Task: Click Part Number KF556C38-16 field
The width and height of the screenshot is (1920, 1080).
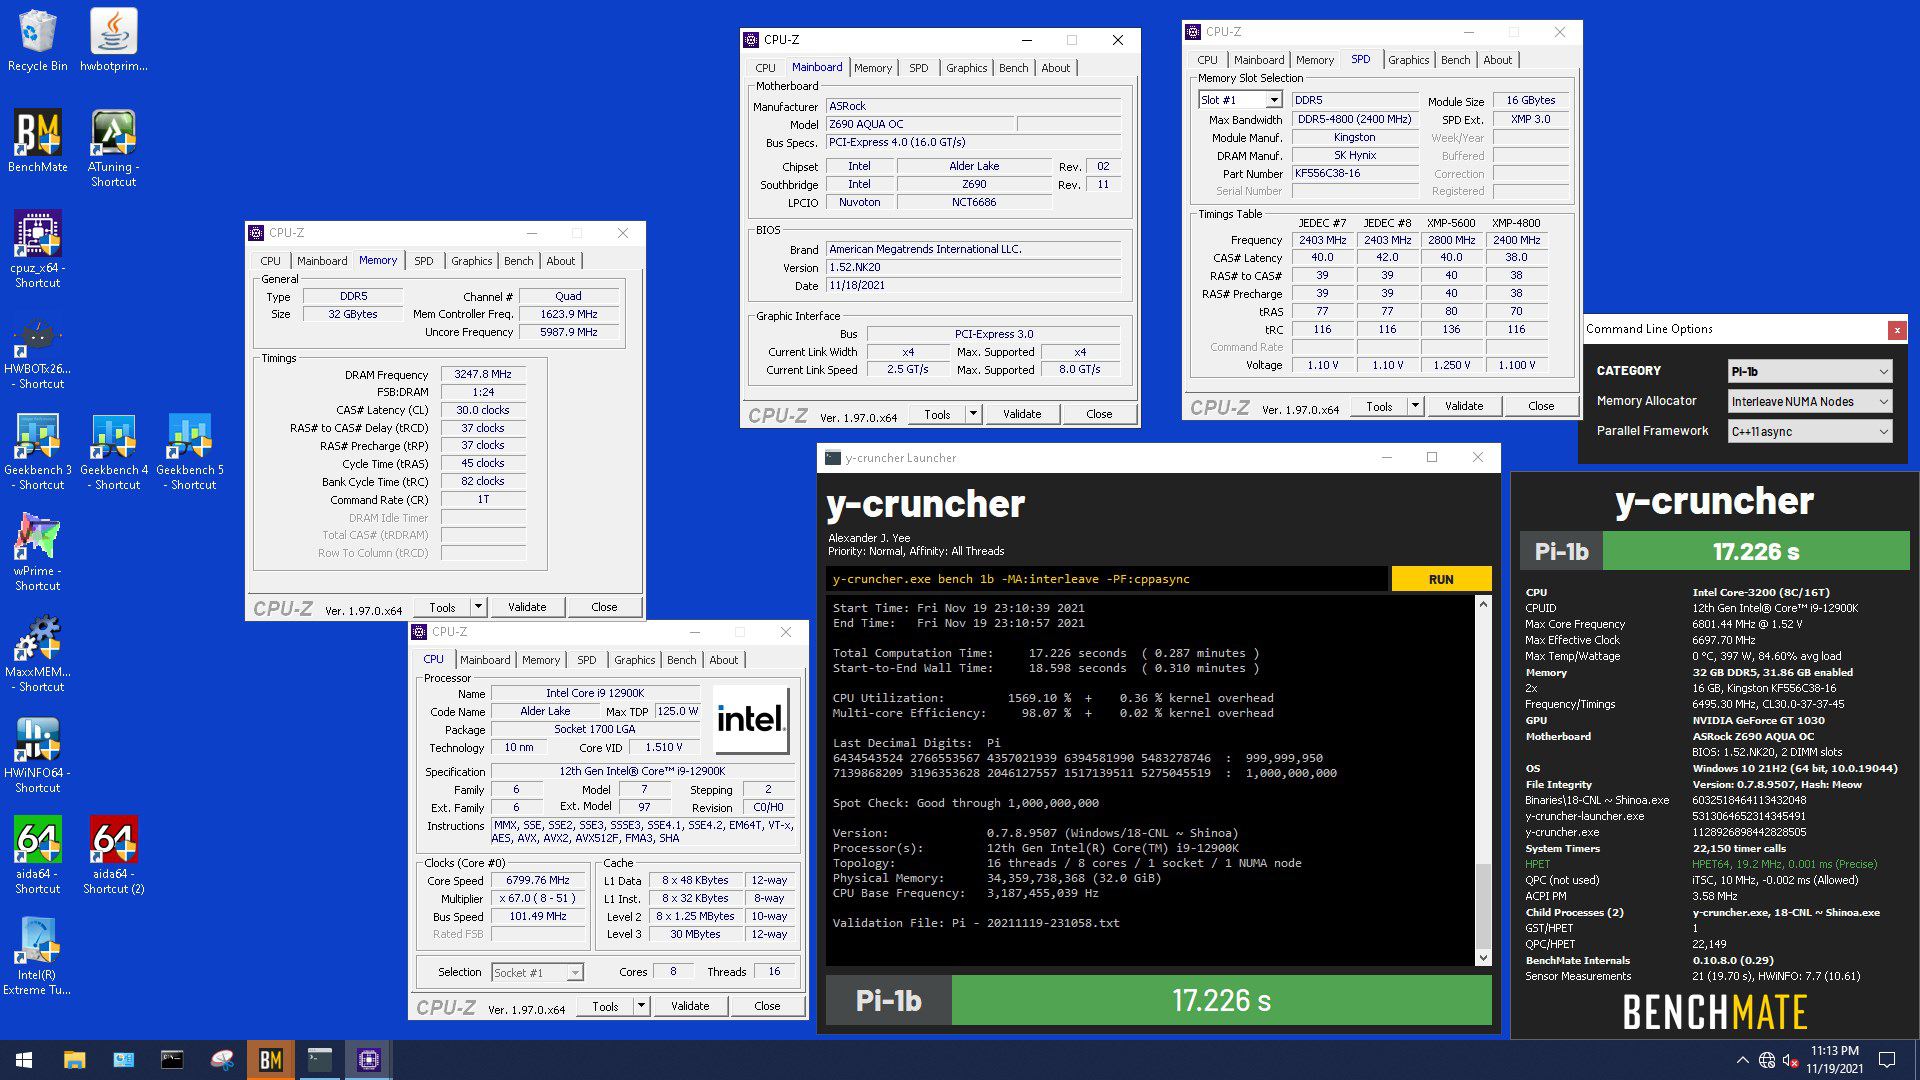Action: [x=1355, y=173]
